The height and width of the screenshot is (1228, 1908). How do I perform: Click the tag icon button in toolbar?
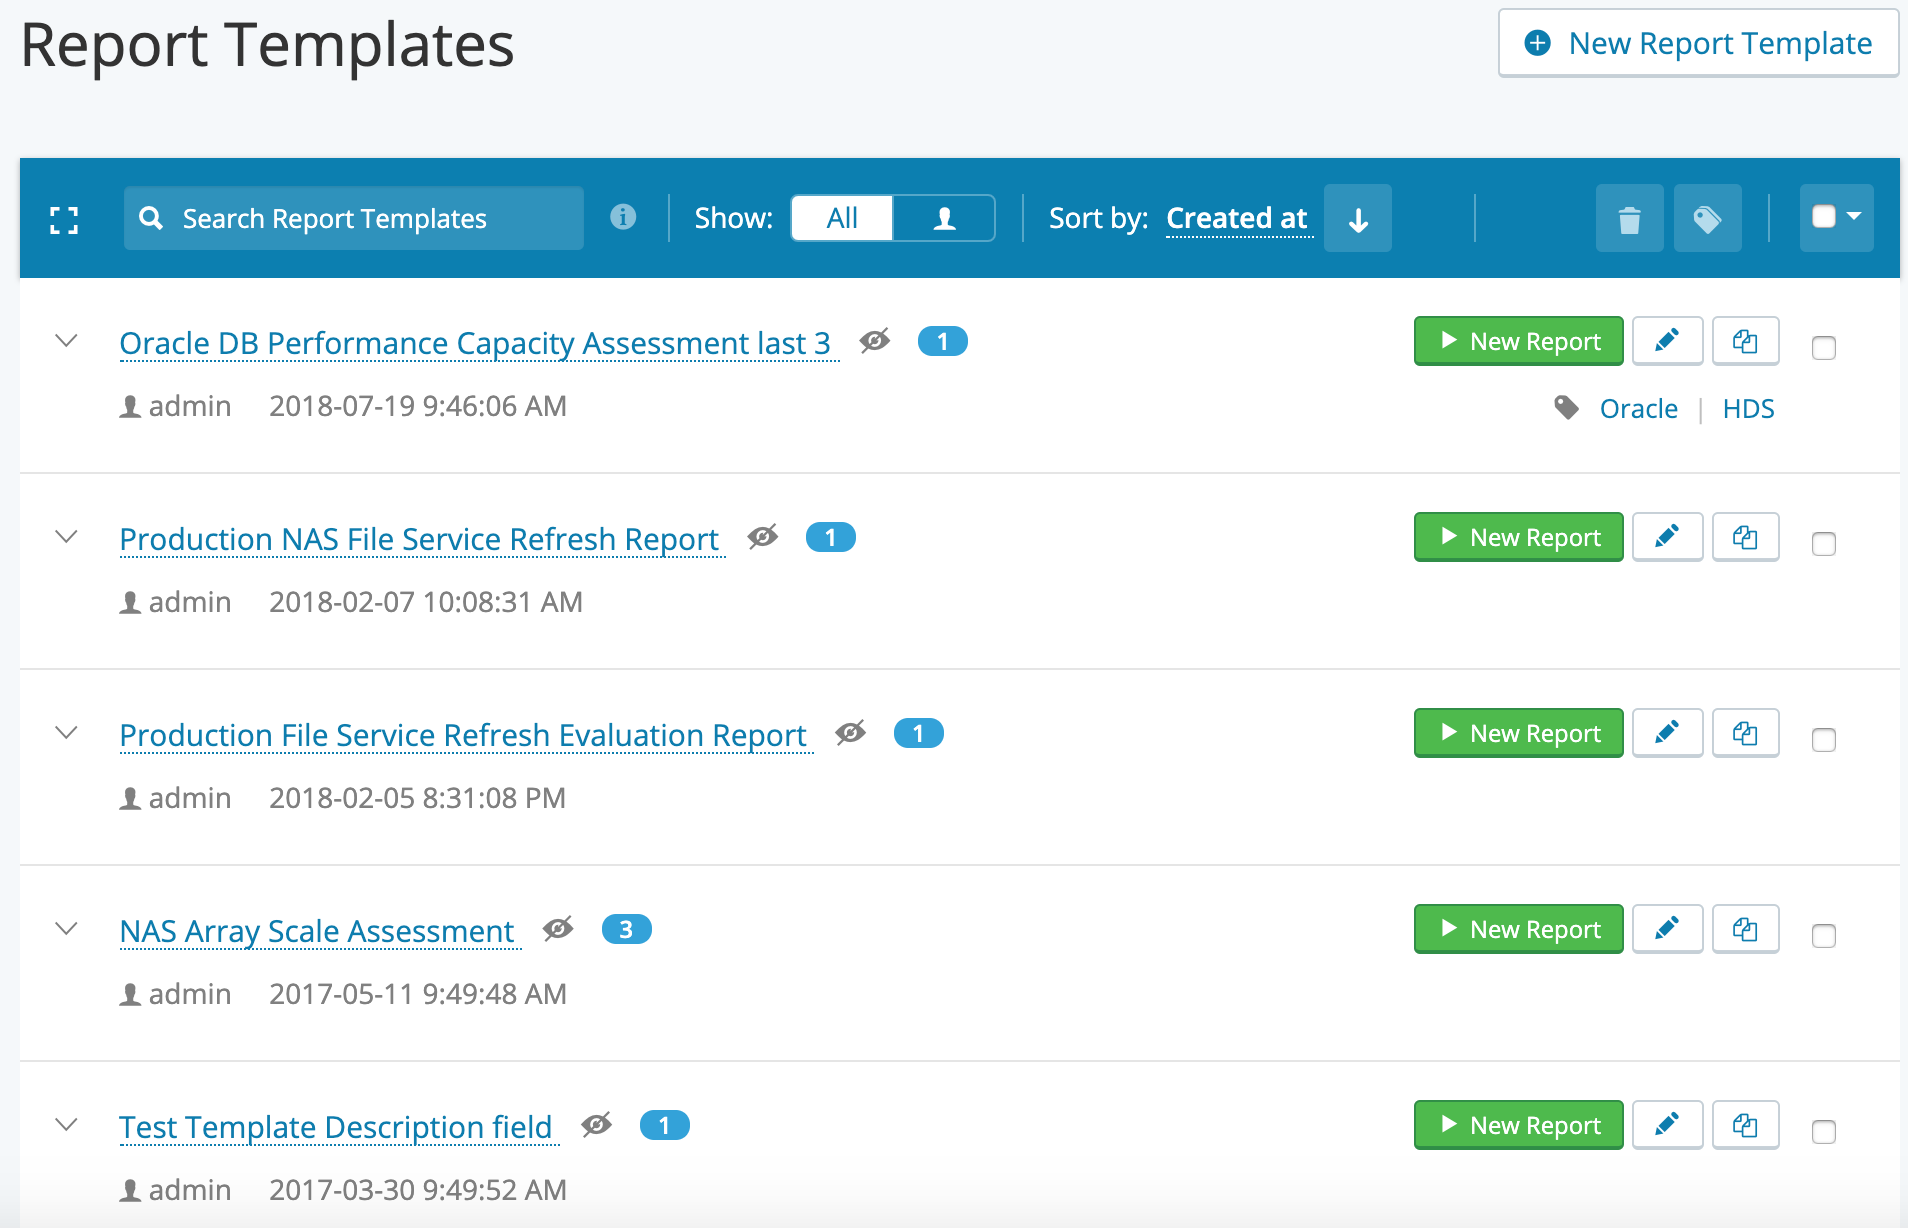(x=1707, y=218)
